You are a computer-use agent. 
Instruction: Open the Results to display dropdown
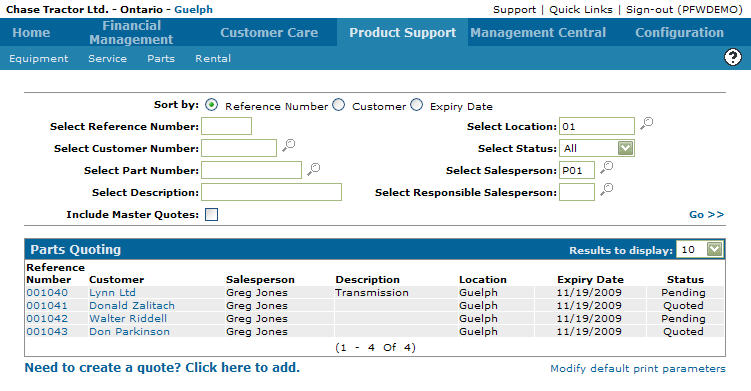pyautogui.click(x=700, y=249)
